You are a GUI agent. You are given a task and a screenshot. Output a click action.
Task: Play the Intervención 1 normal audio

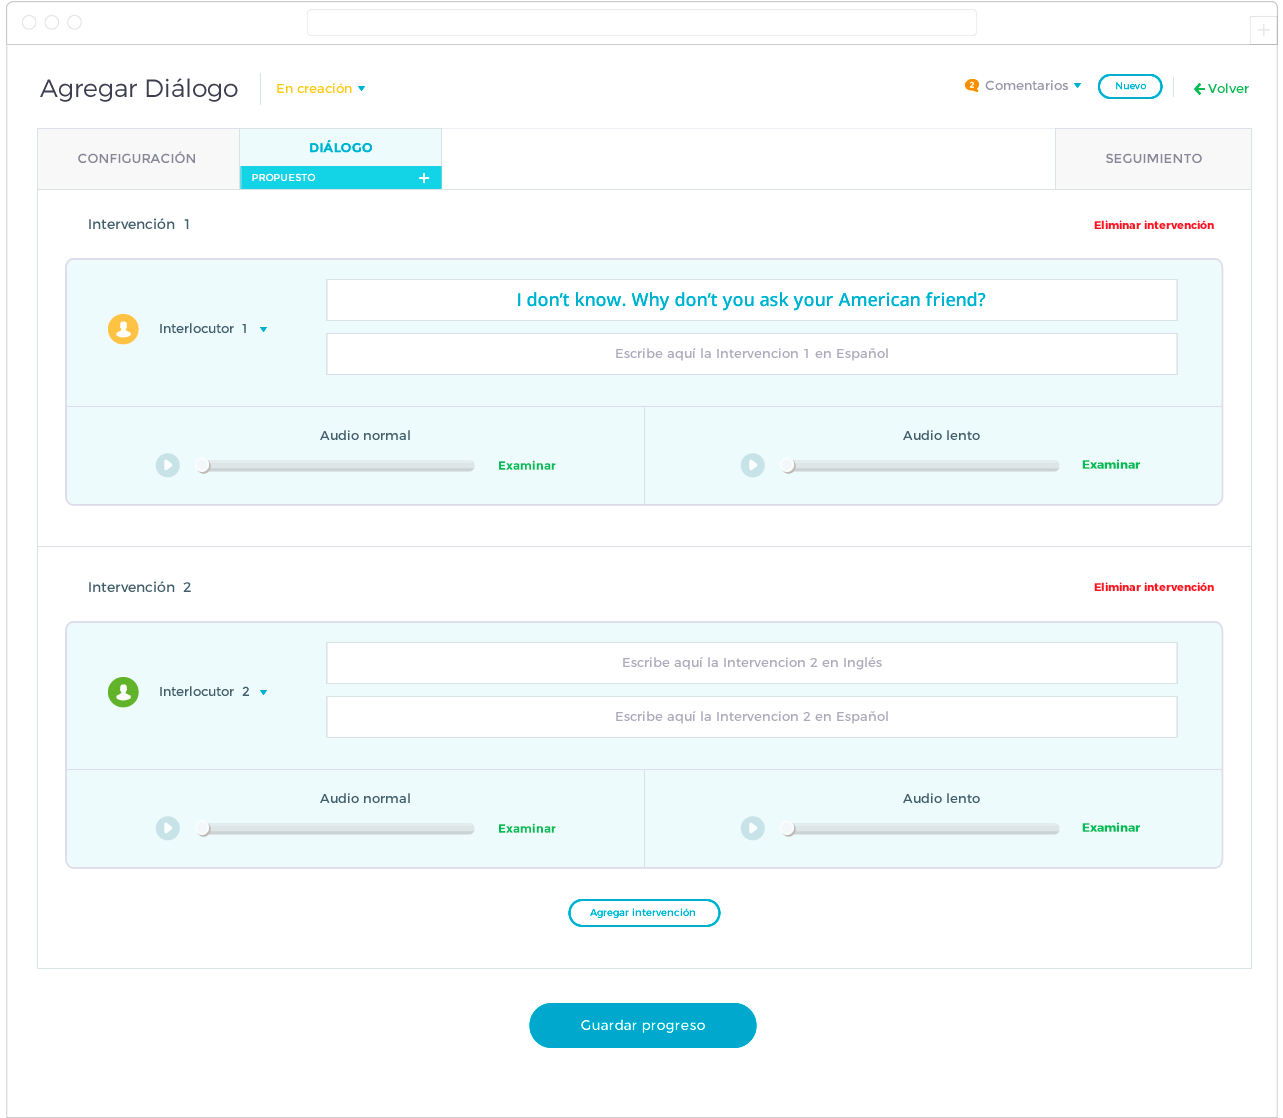168,465
